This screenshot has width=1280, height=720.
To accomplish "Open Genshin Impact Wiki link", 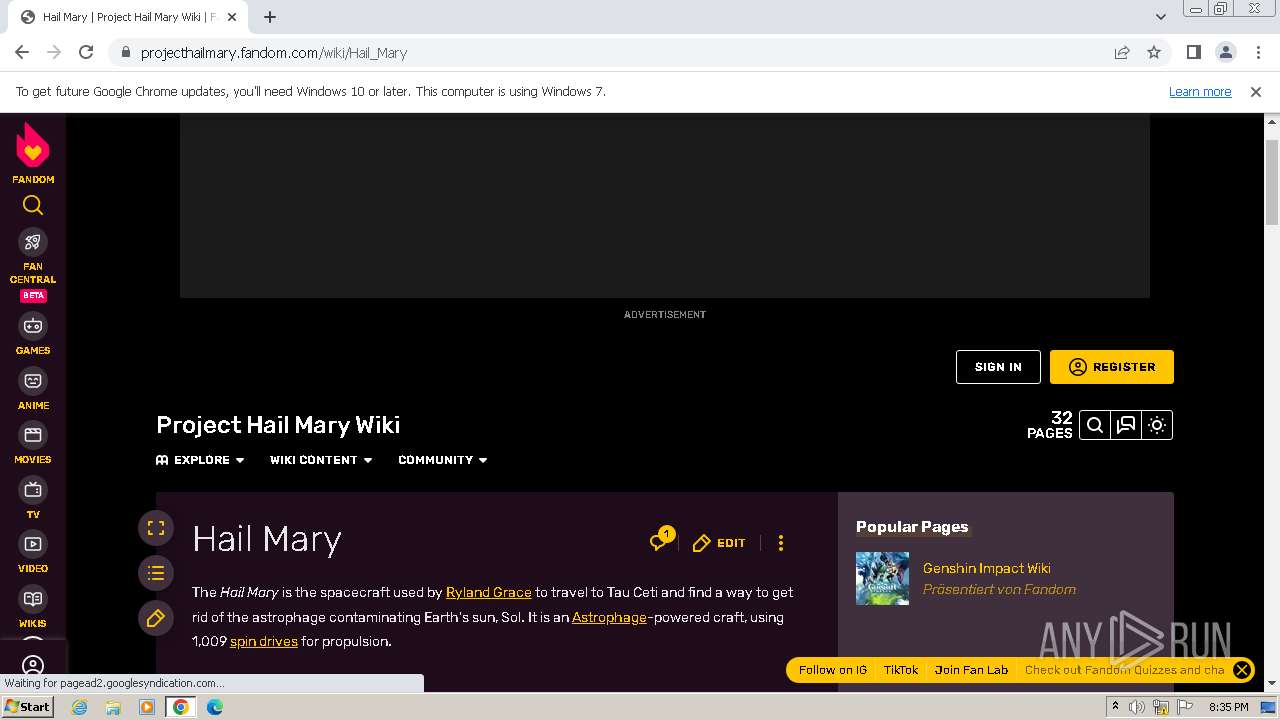I will pos(987,568).
